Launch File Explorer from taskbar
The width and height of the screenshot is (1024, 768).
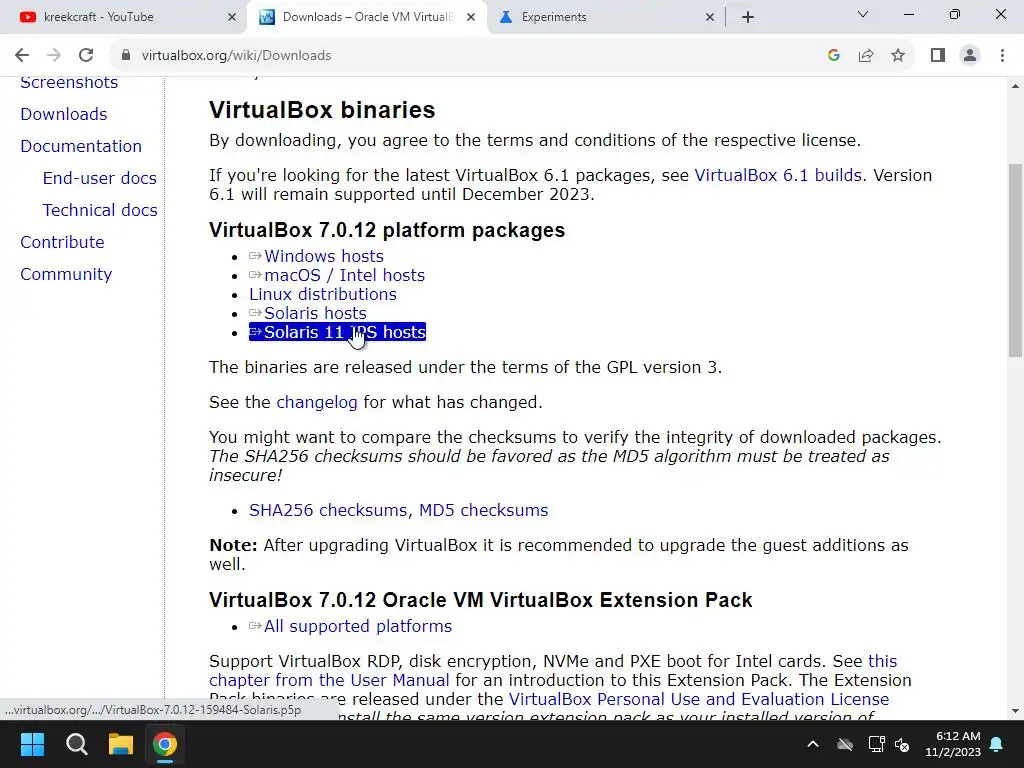tap(121, 744)
